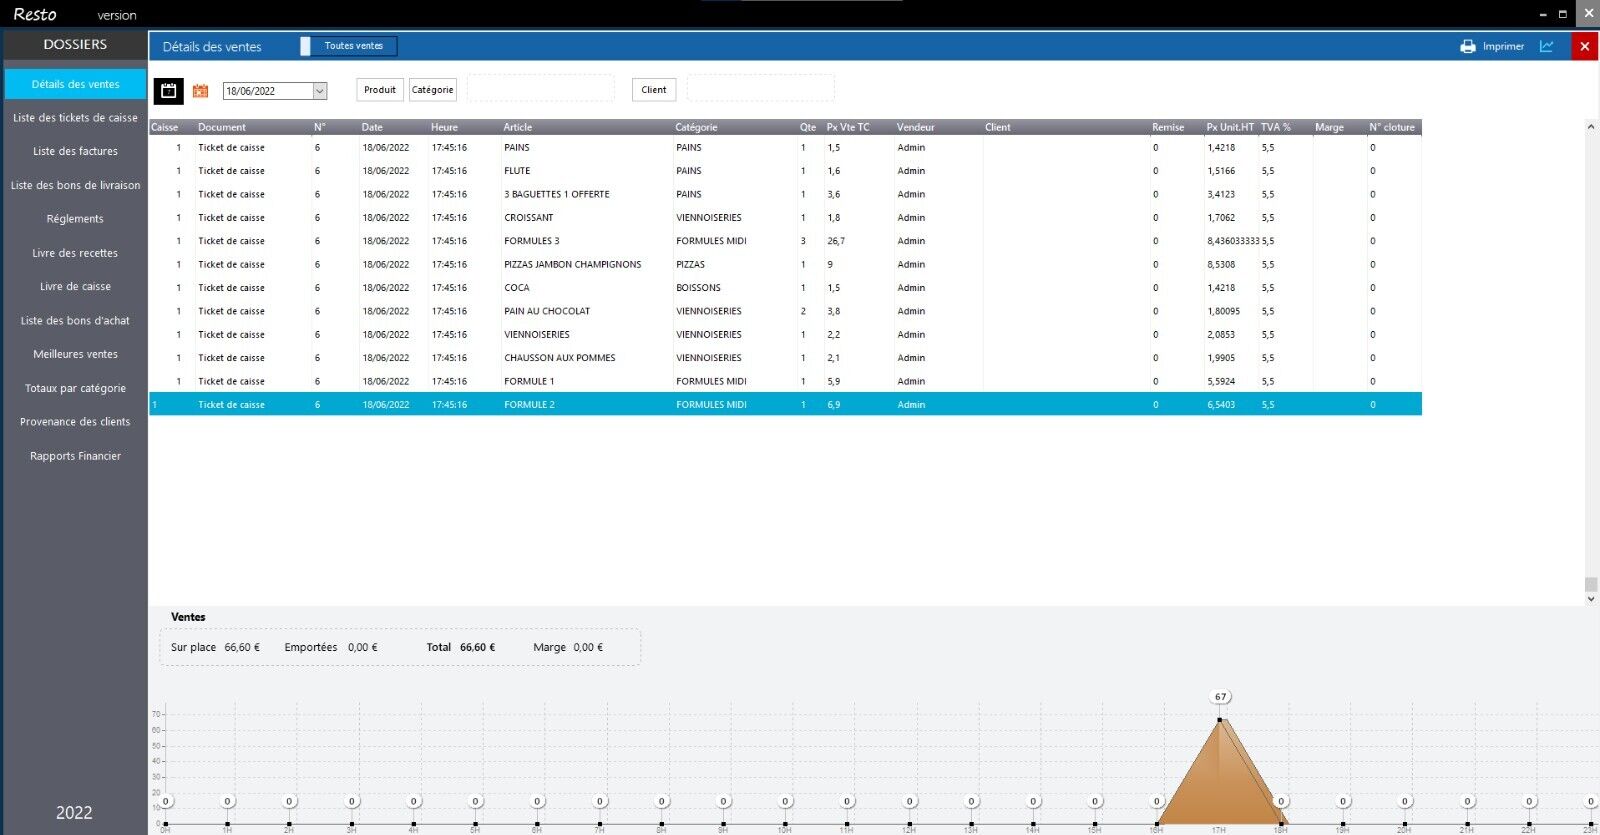The height and width of the screenshot is (835, 1600).
Task: Sort table by Article column header
Action: [518, 127]
